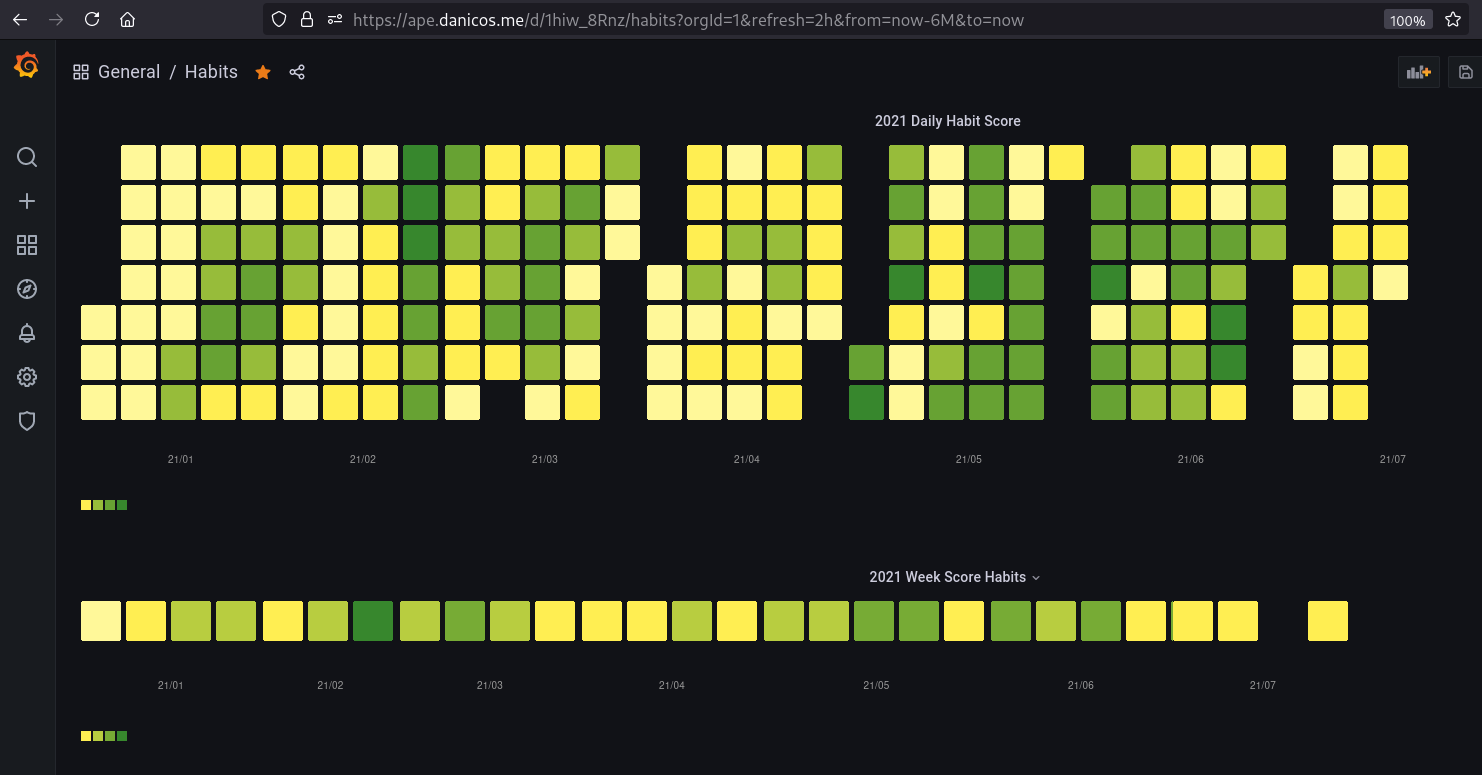This screenshot has width=1482, height=775.
Task: Click the 21/04 label under daily heatmap
Action: pyautogui.click(x=747, y=460)
